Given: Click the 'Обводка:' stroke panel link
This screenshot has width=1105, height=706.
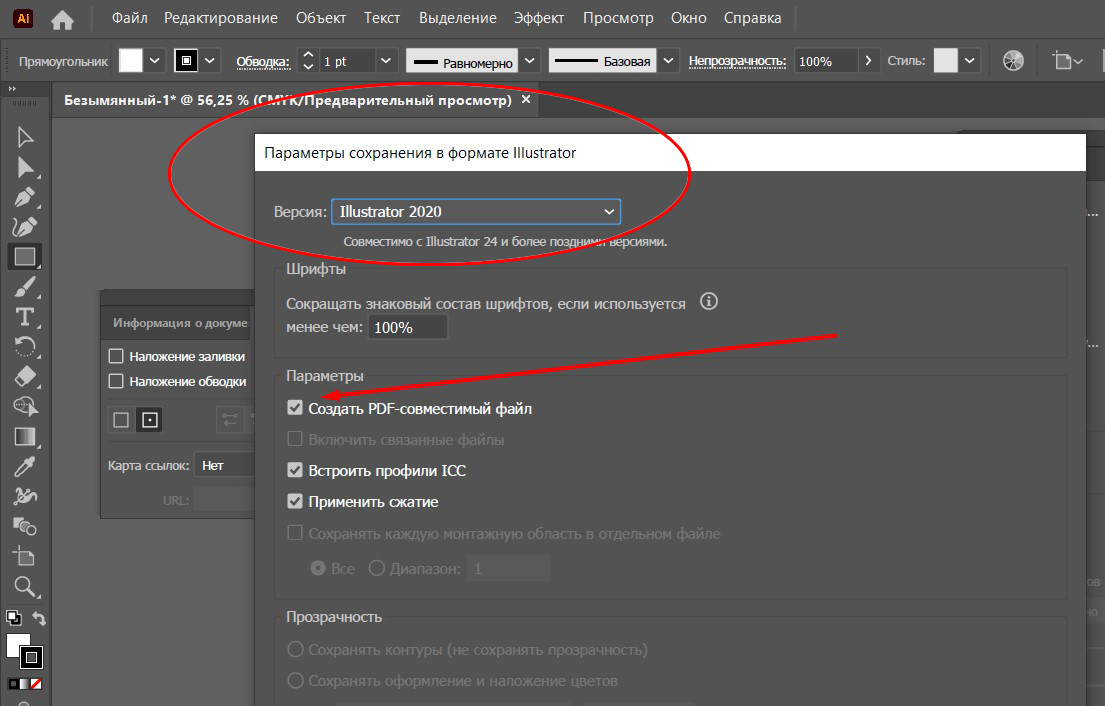Looking at the screenshot, I should click(x=263, y=62).
